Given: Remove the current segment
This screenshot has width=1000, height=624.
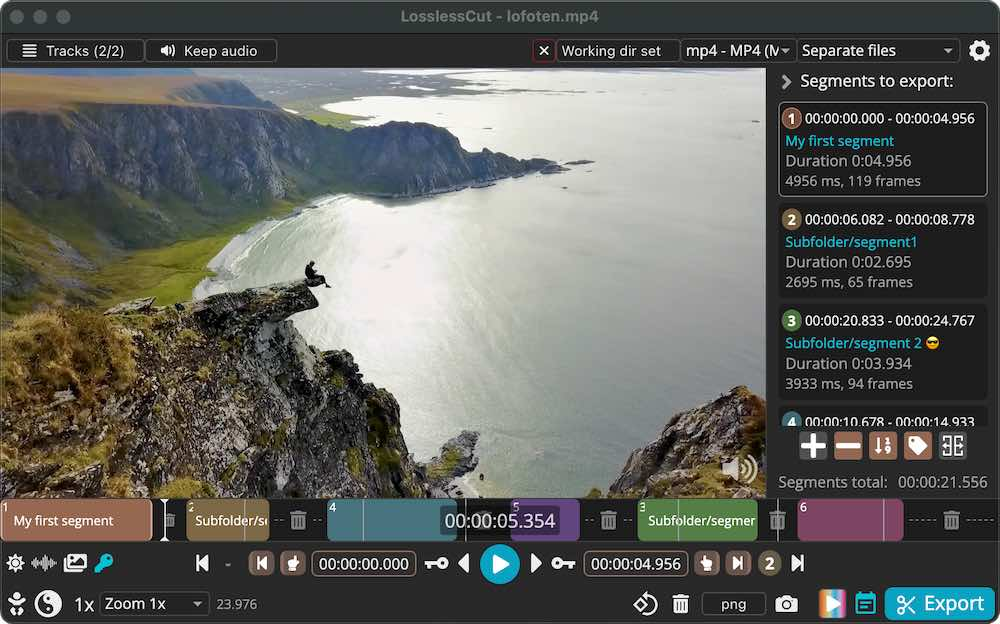Looking at the screenshot, I should (x=848, y=446).
